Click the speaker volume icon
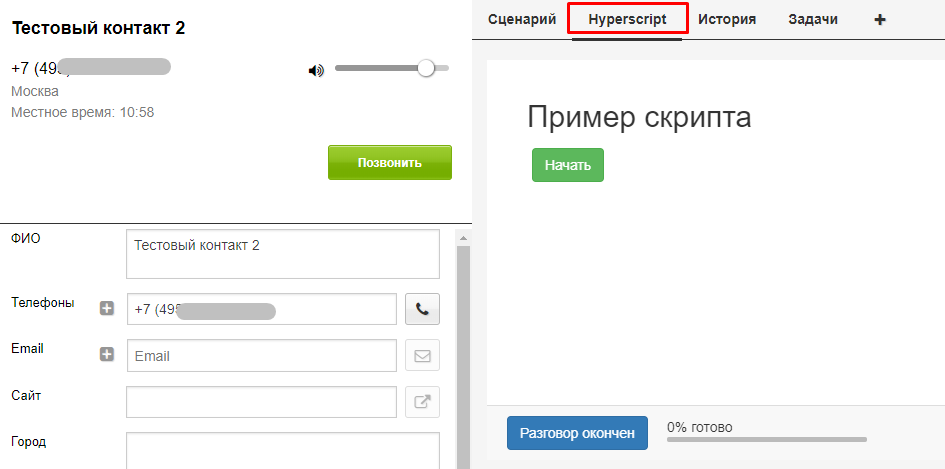 tap(317, 70)
